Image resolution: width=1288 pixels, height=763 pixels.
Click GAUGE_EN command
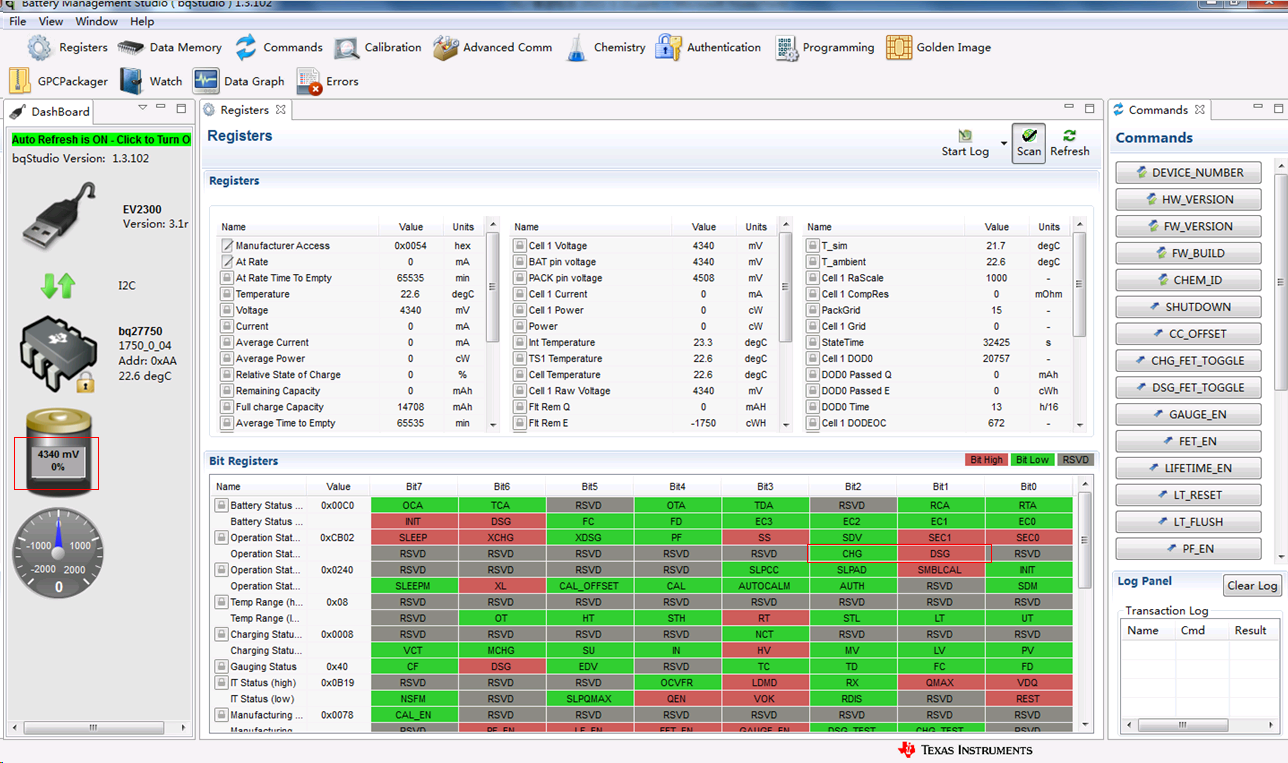[x=1188, y=415]
